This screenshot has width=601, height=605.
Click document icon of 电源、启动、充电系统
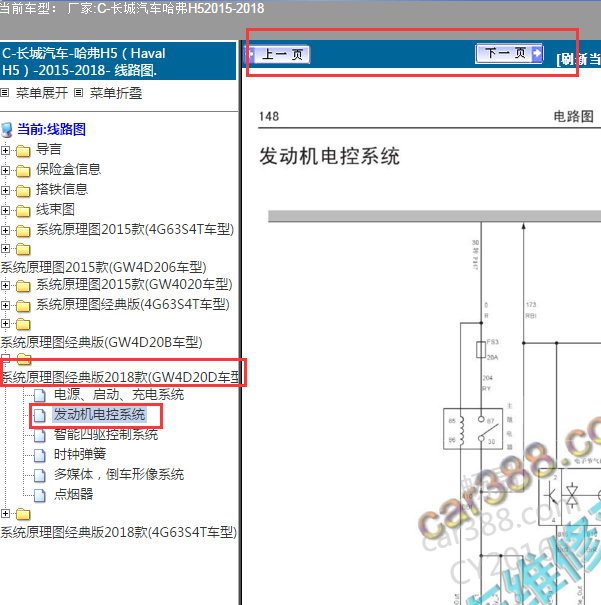[39, 395]
